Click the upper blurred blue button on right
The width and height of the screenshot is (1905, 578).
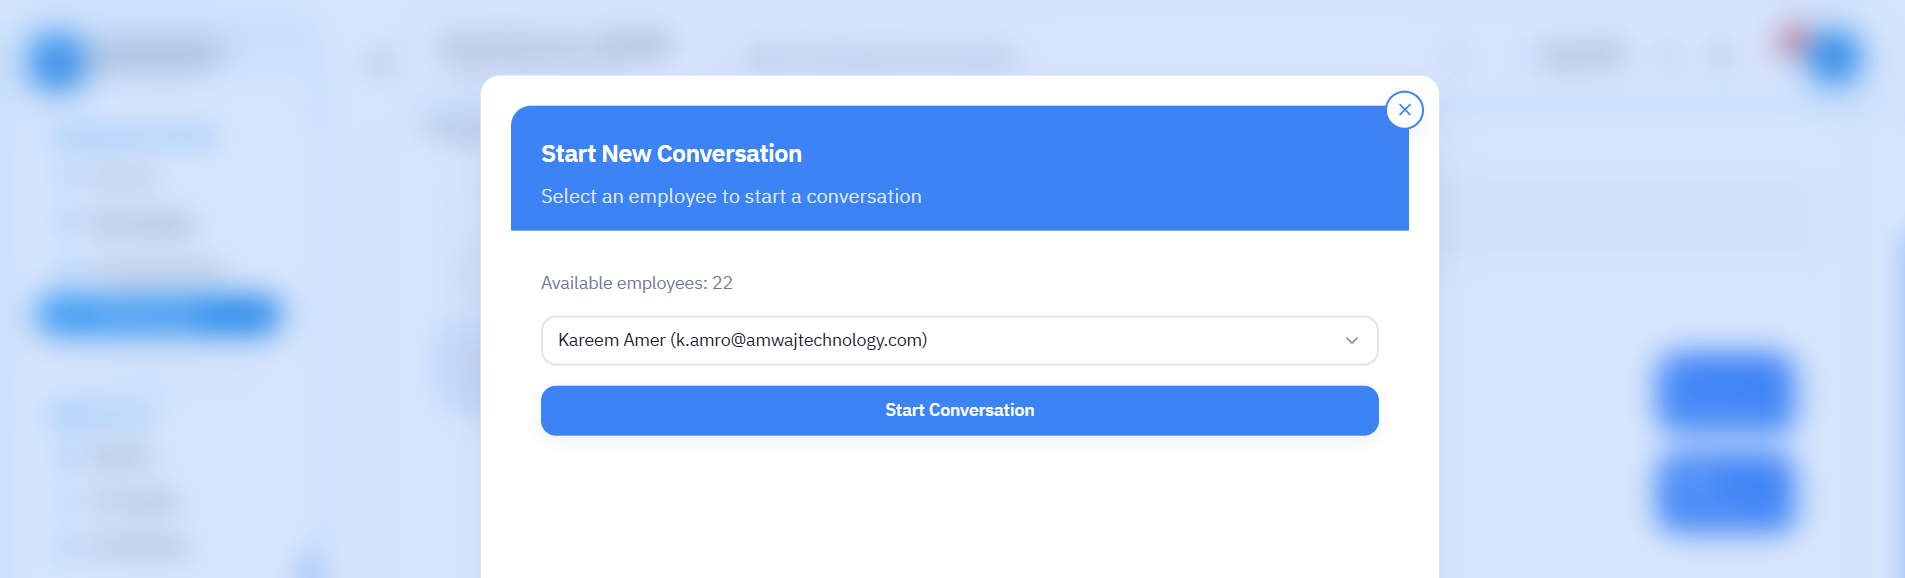1724,391
